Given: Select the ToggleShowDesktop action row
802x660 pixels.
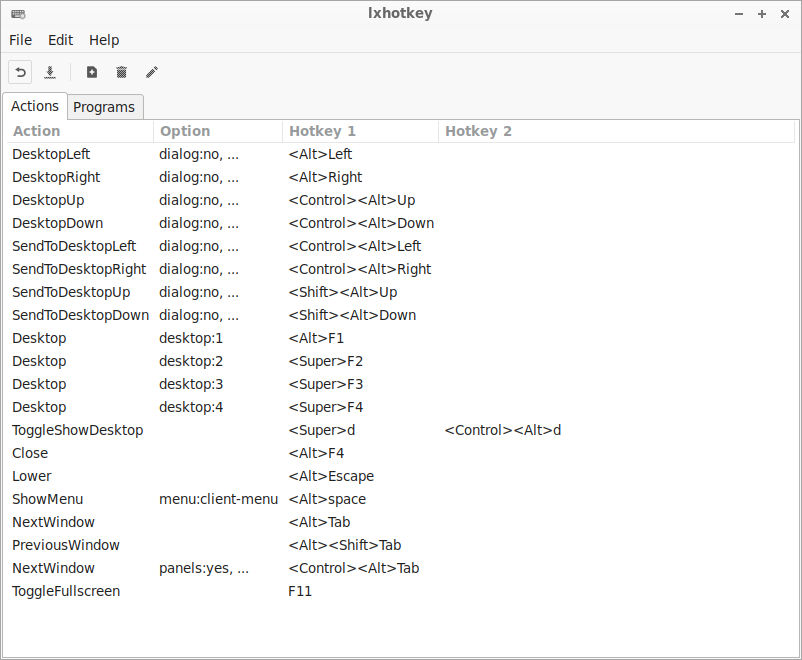Looking at the screenshot, I should tap(78, 430).
